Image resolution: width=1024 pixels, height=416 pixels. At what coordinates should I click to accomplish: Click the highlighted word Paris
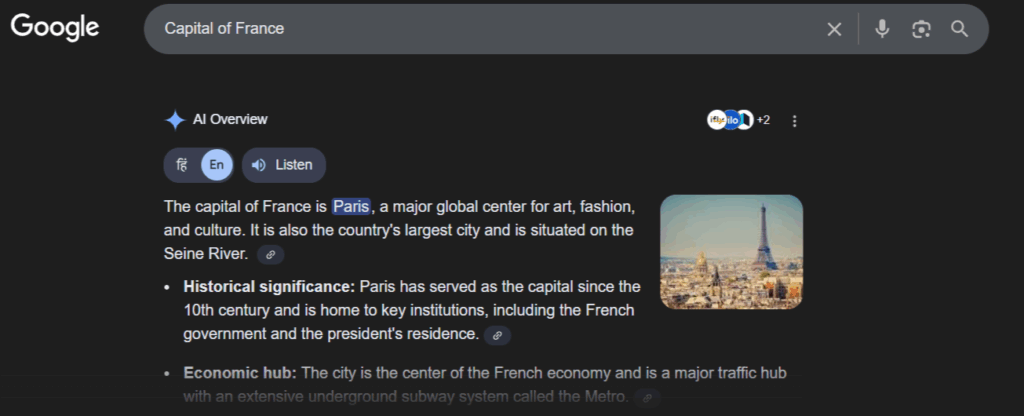351,207
